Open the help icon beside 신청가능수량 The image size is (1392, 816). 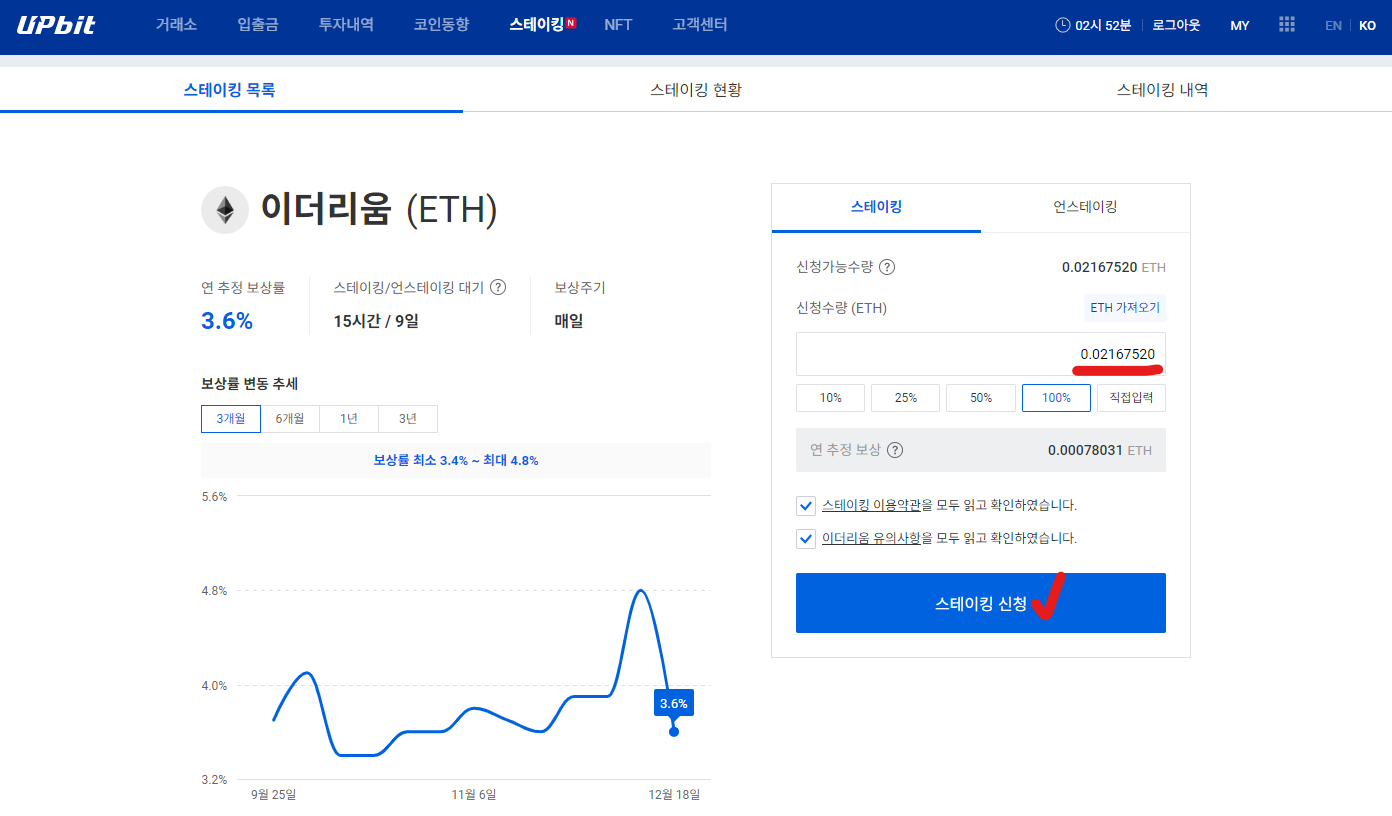pos(887,267)
